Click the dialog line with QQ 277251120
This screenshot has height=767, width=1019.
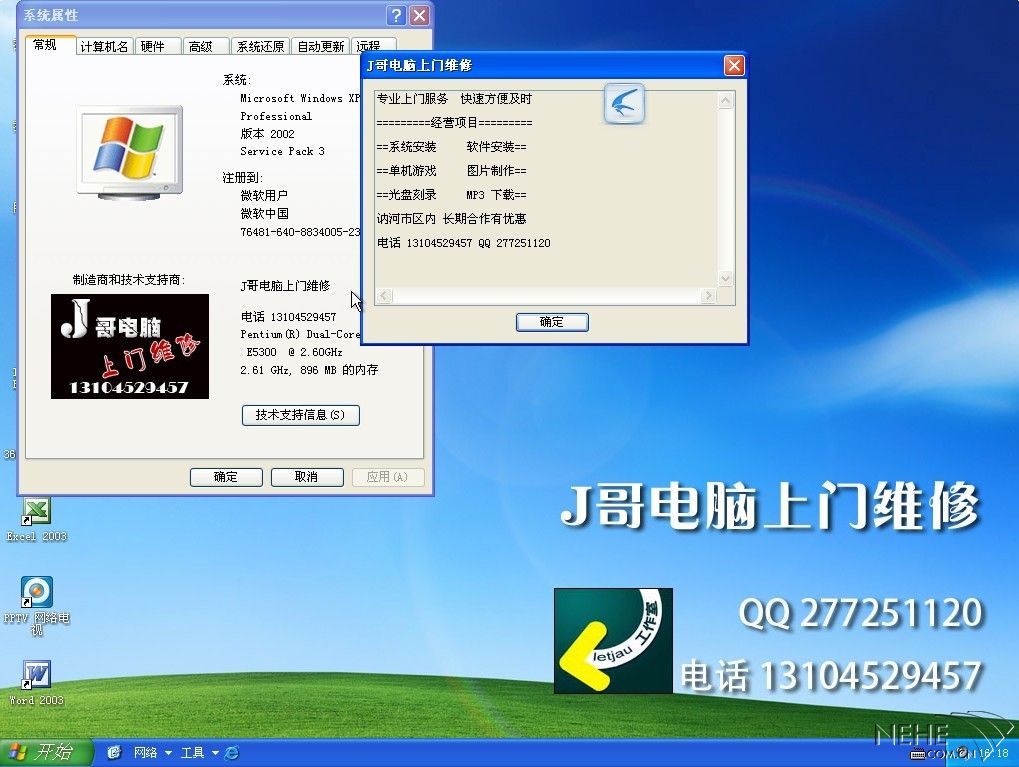pos(463,243)
